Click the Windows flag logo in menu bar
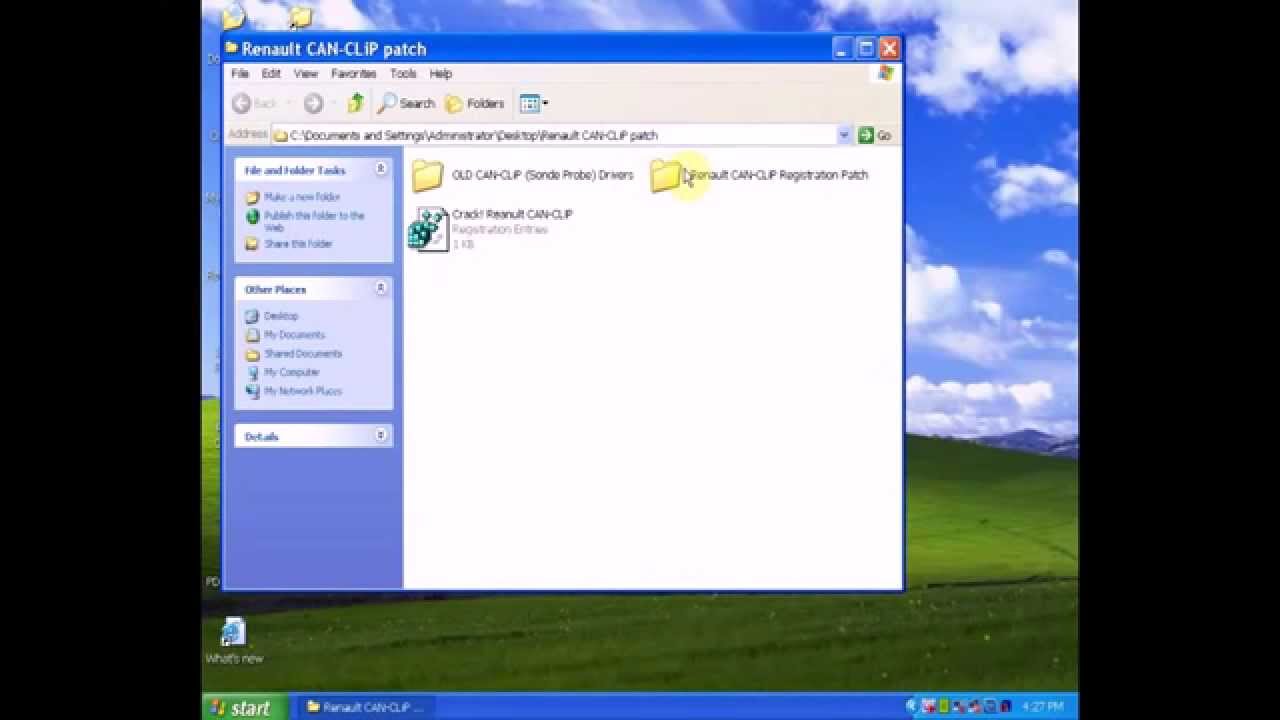 pyautogui.click(x=885, y=74)
